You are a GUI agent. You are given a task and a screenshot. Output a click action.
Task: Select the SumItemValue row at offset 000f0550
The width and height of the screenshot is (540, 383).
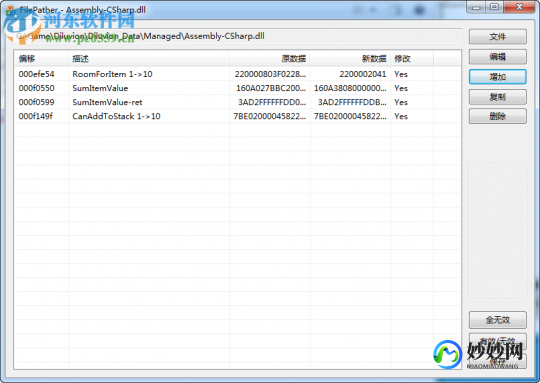click(237, 88)
